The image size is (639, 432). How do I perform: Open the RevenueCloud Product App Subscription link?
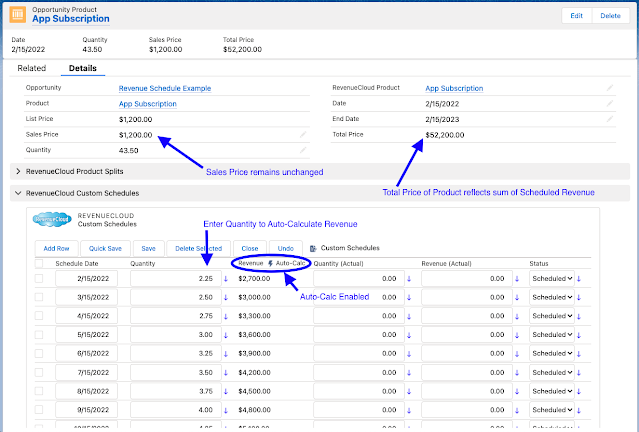(454, 88)
